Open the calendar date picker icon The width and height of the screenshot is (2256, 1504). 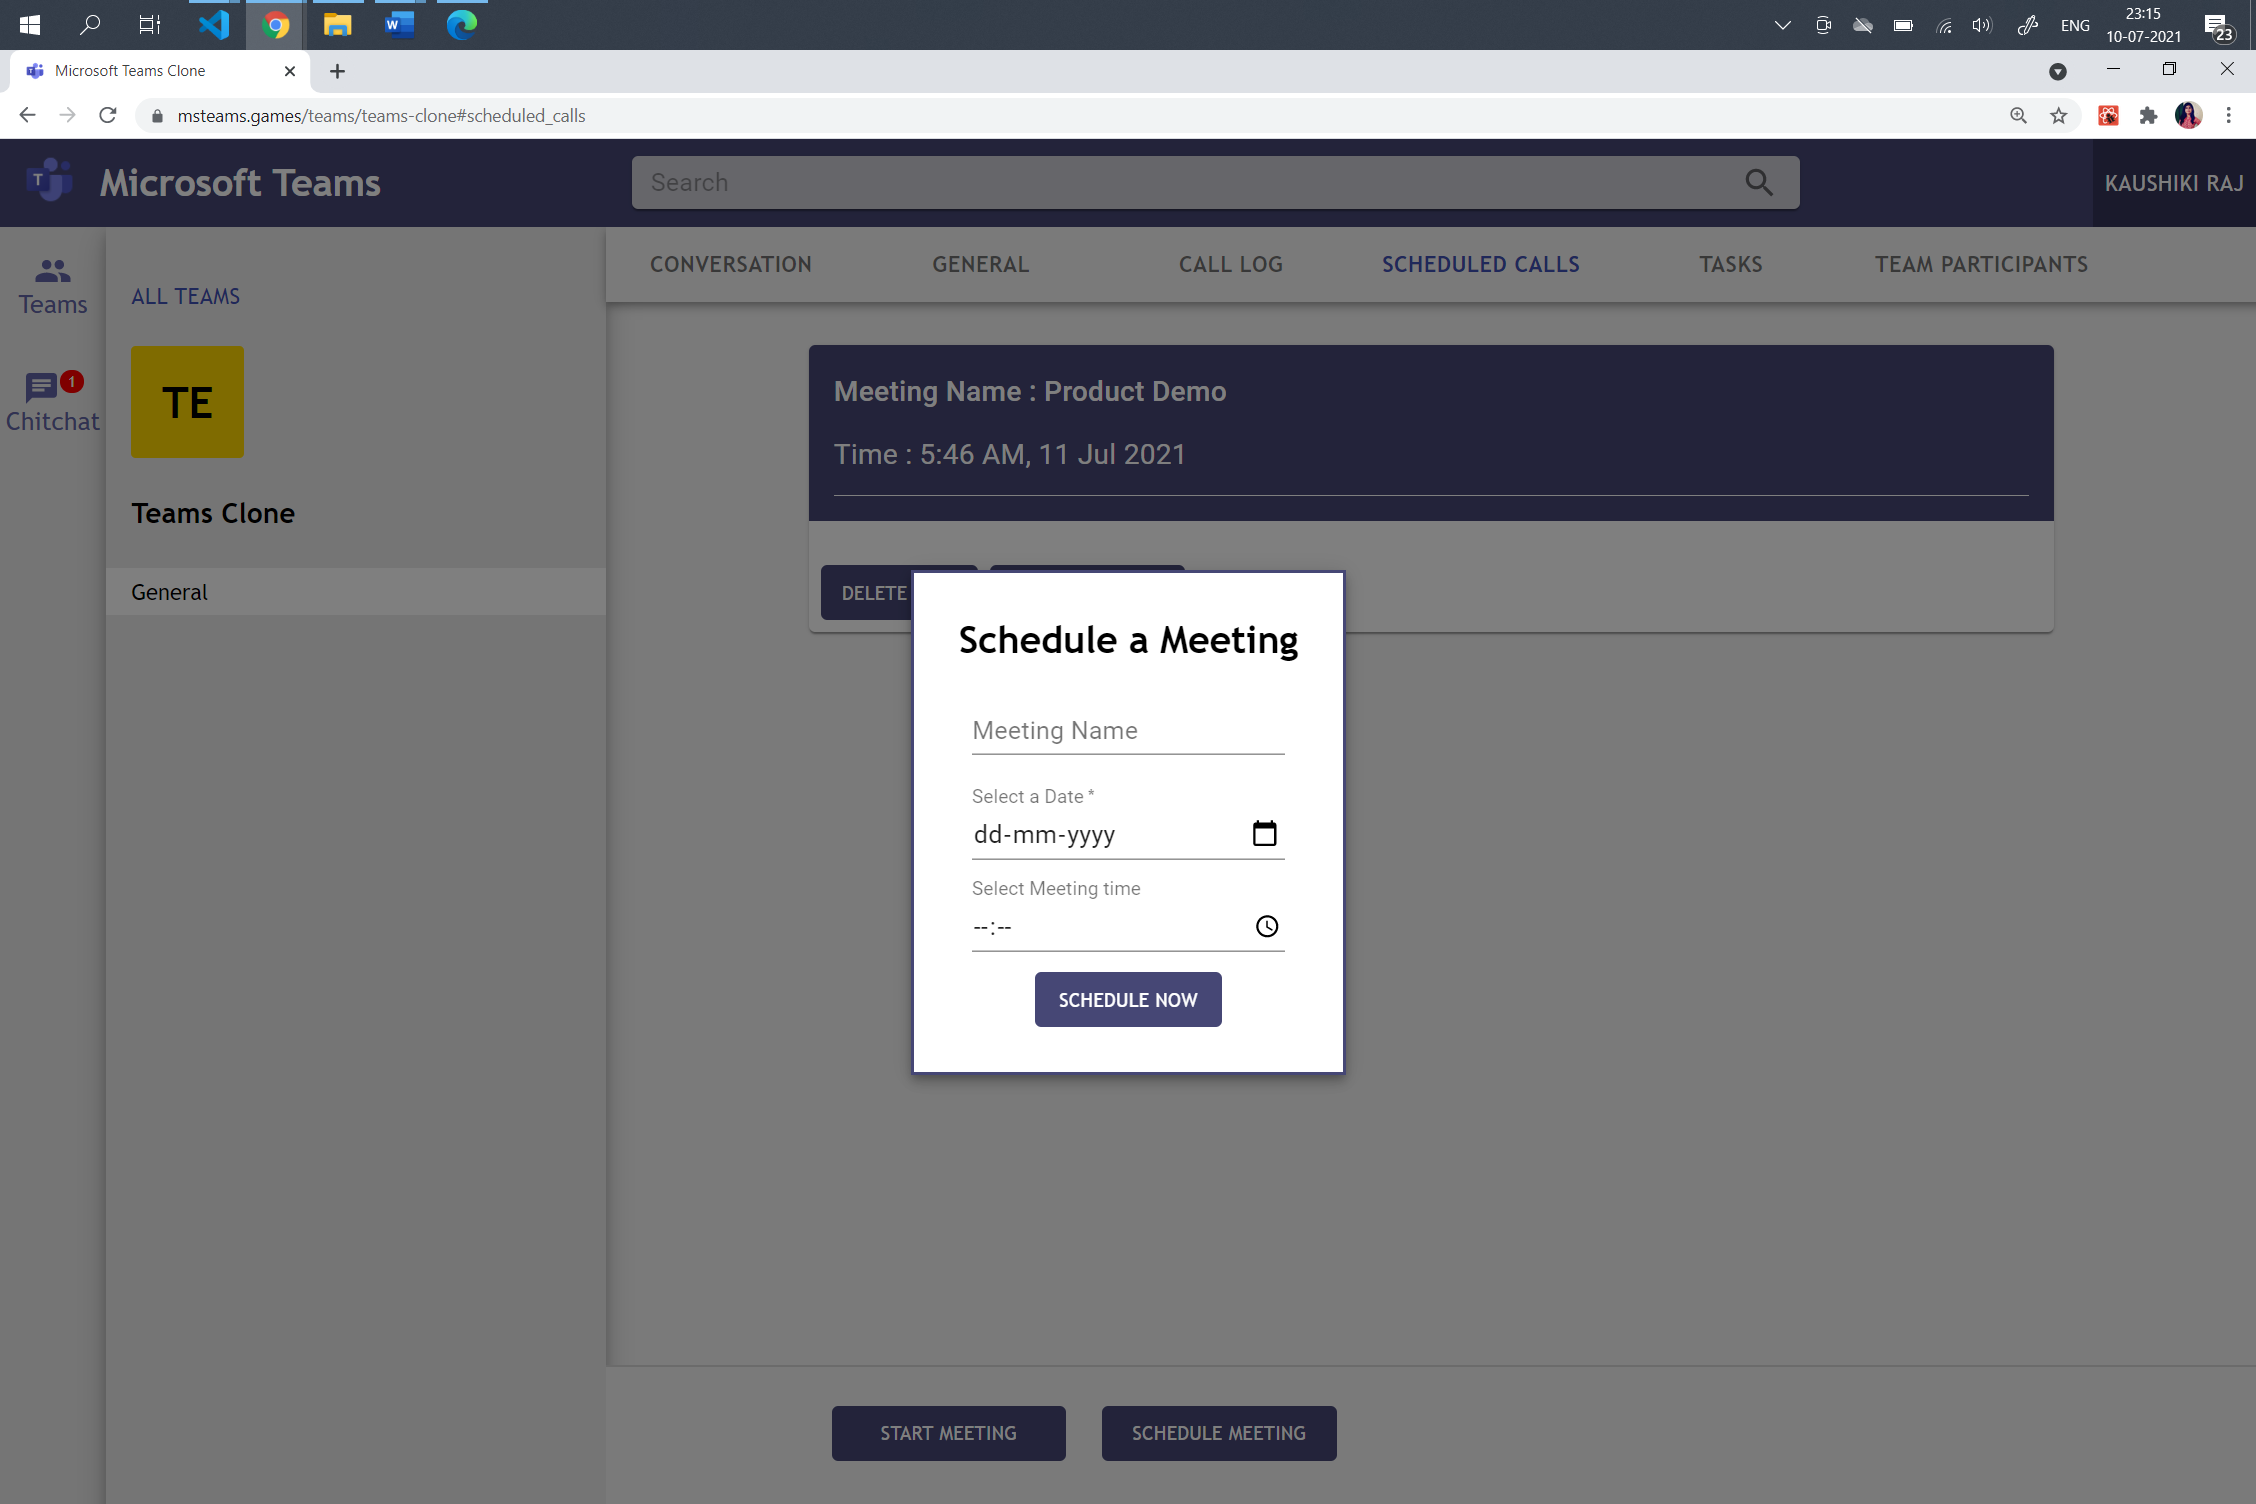(1264, 832)
